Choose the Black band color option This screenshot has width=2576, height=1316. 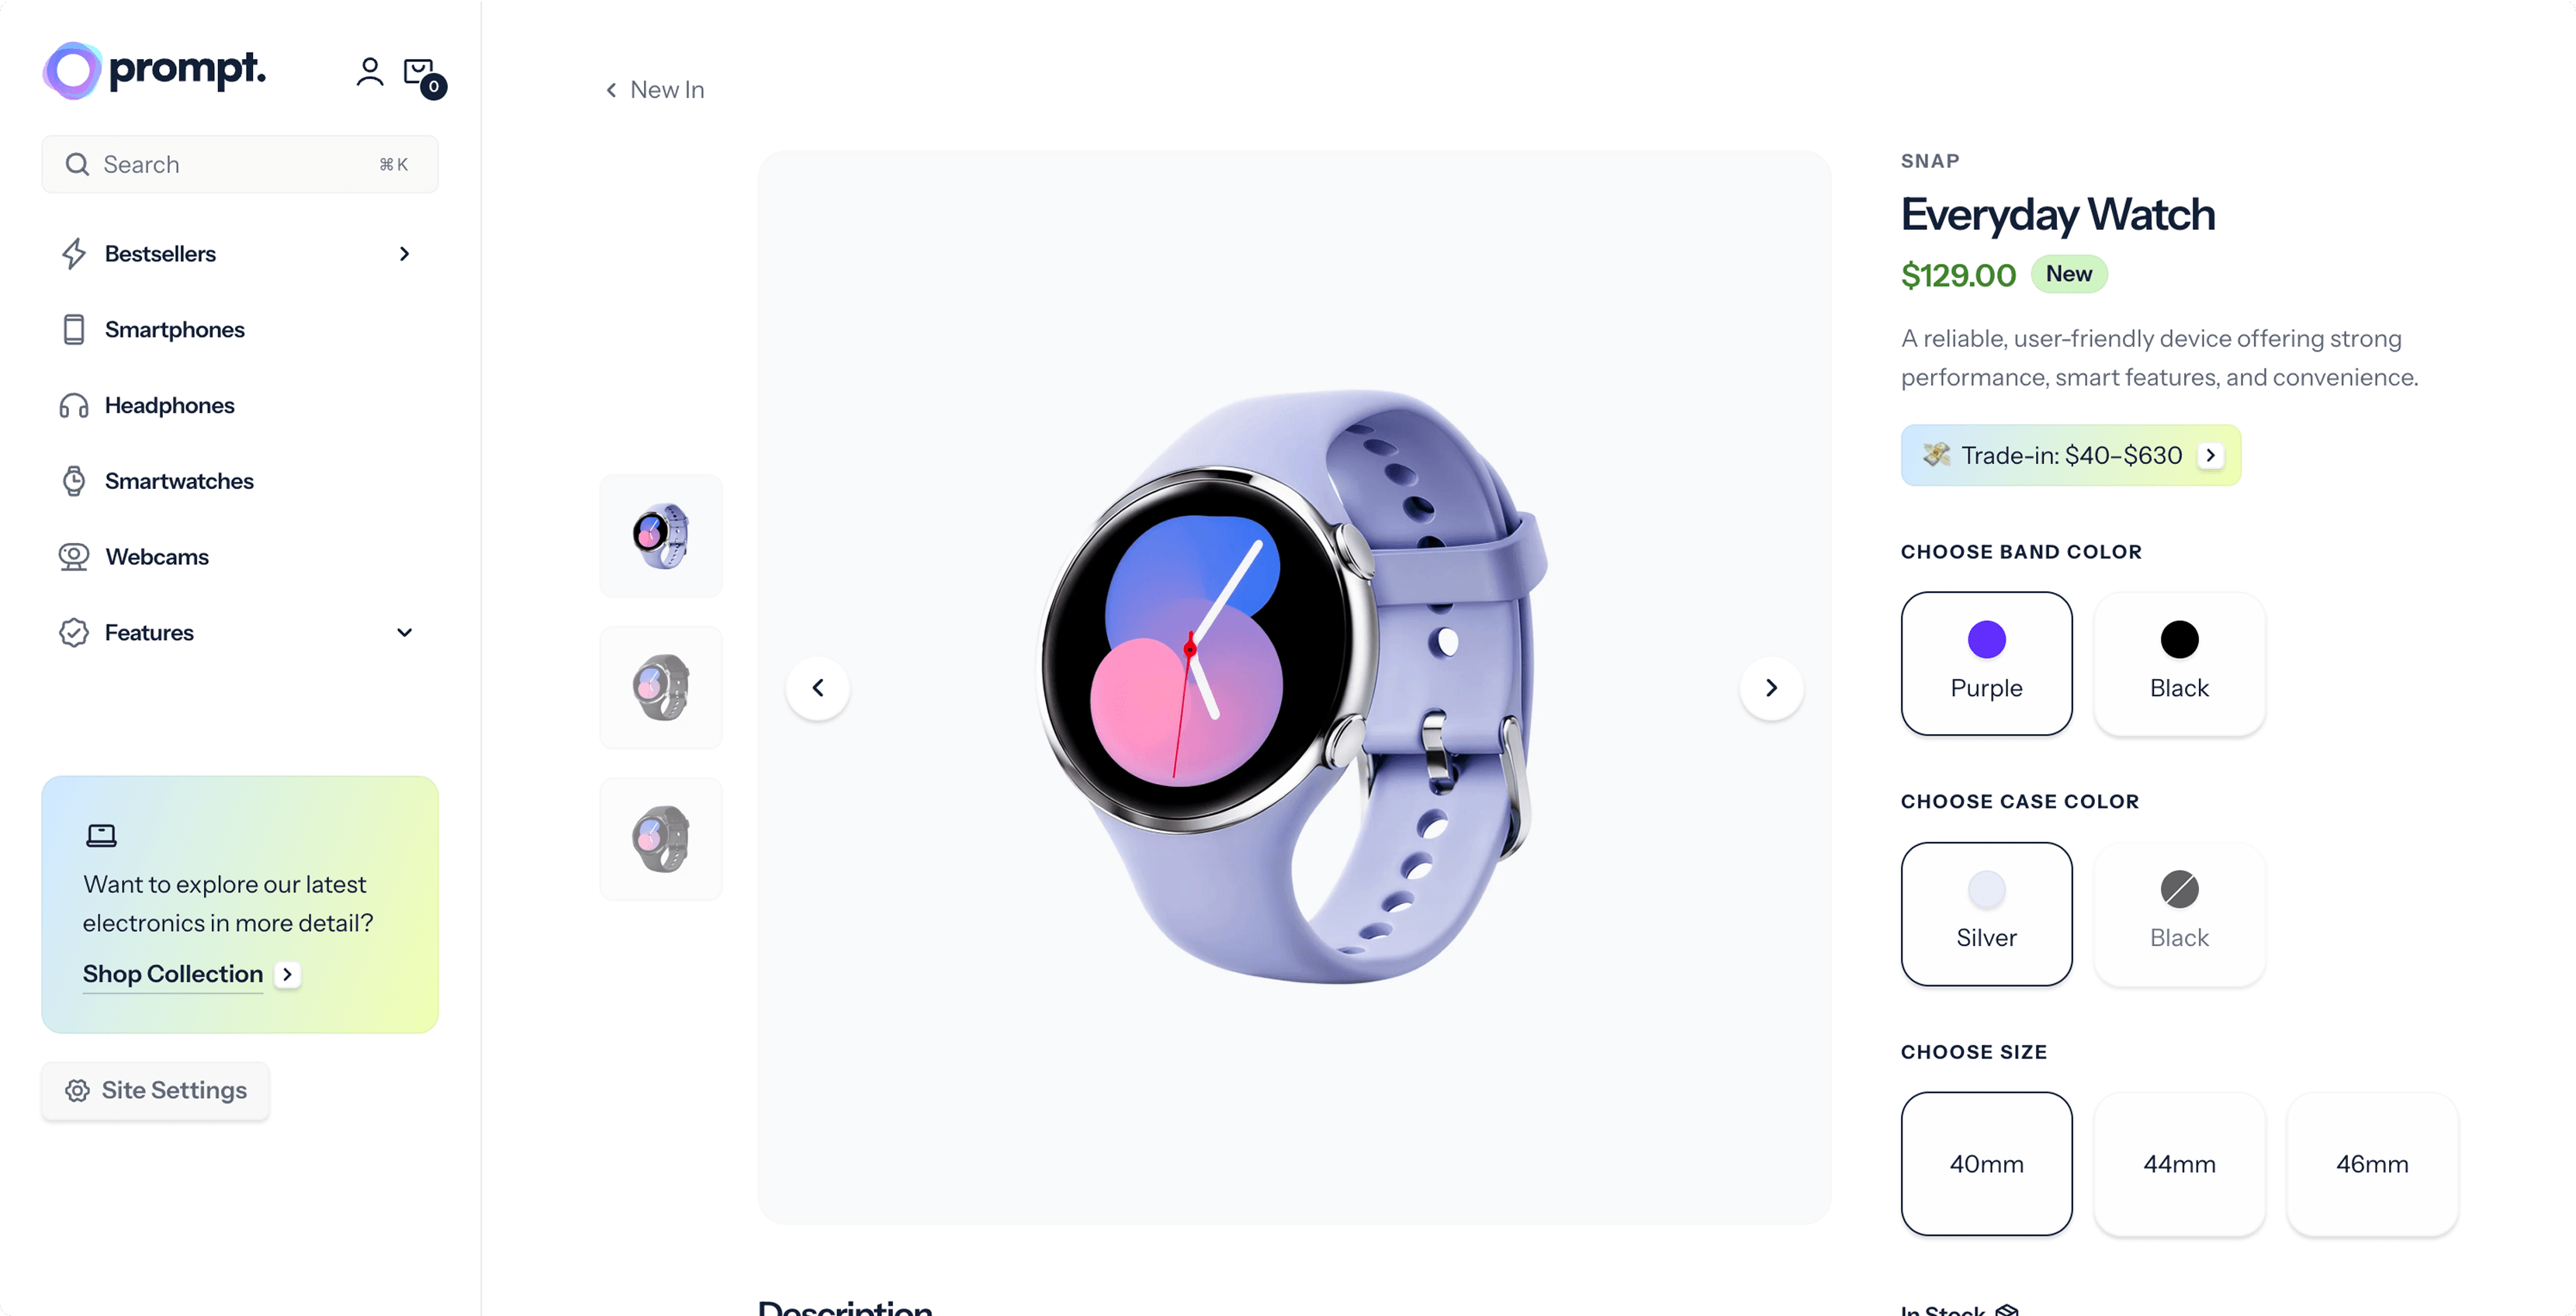point(2179,663)
